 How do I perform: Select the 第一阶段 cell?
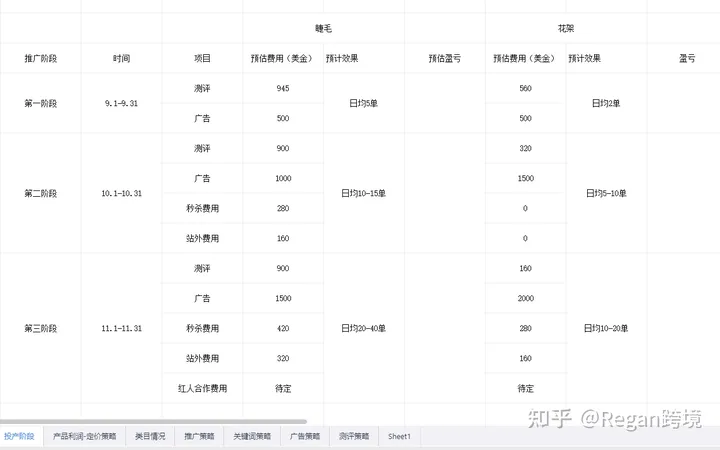(x=40, y=103)
